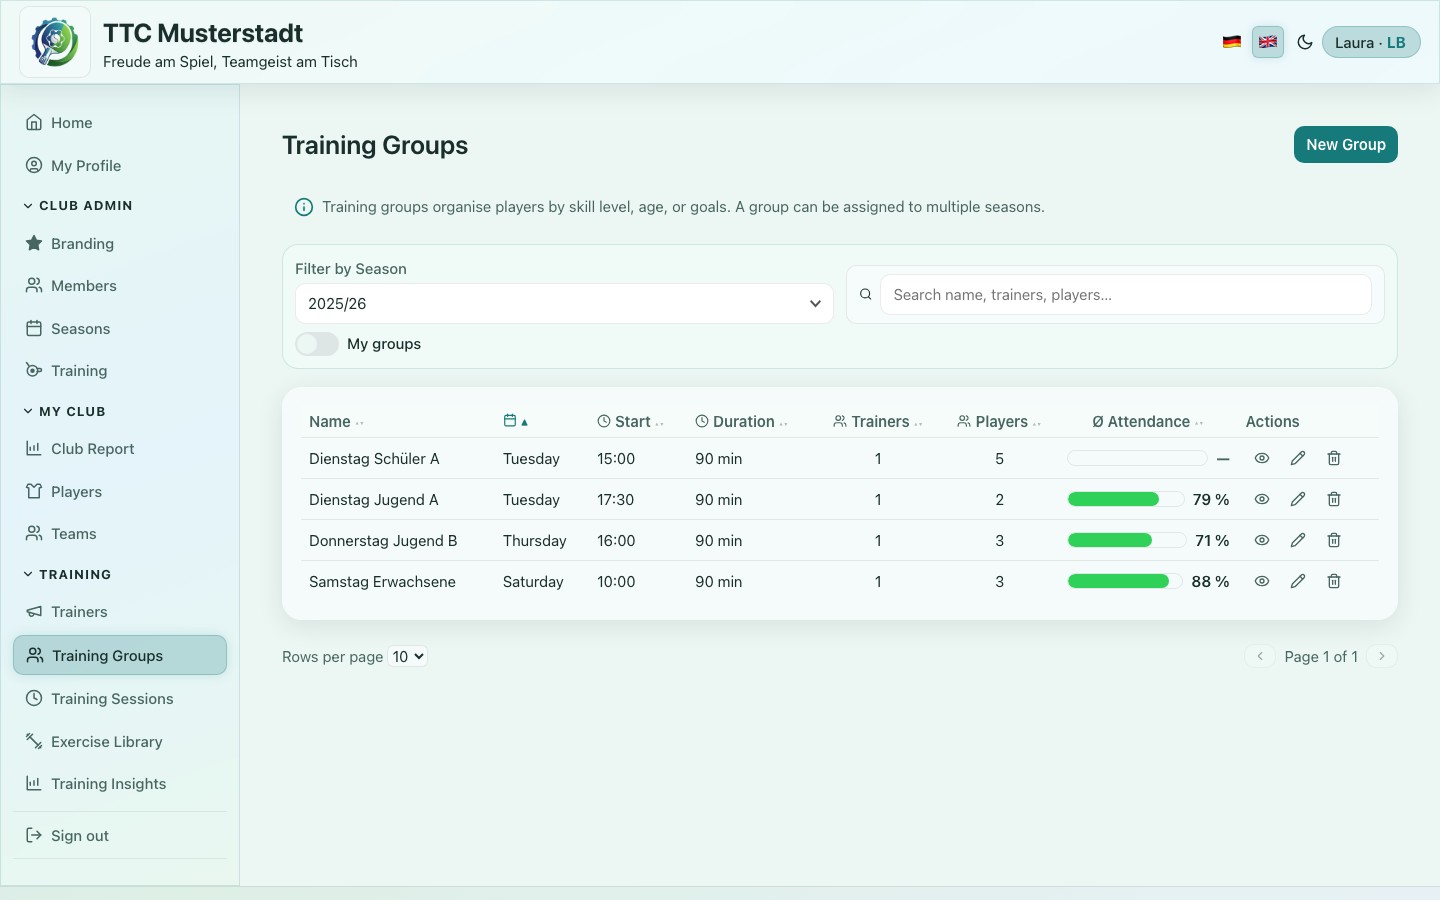Click the 71 % attendance bar
1440x900 pixels.
[1126, 540]
